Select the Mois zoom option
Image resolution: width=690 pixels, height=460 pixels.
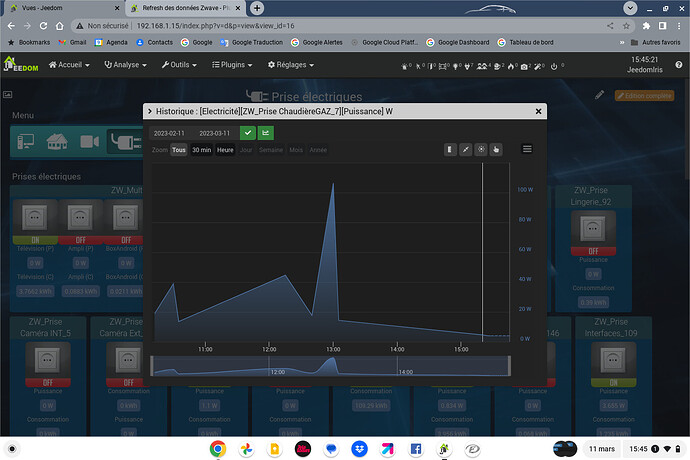click(296, 150)
